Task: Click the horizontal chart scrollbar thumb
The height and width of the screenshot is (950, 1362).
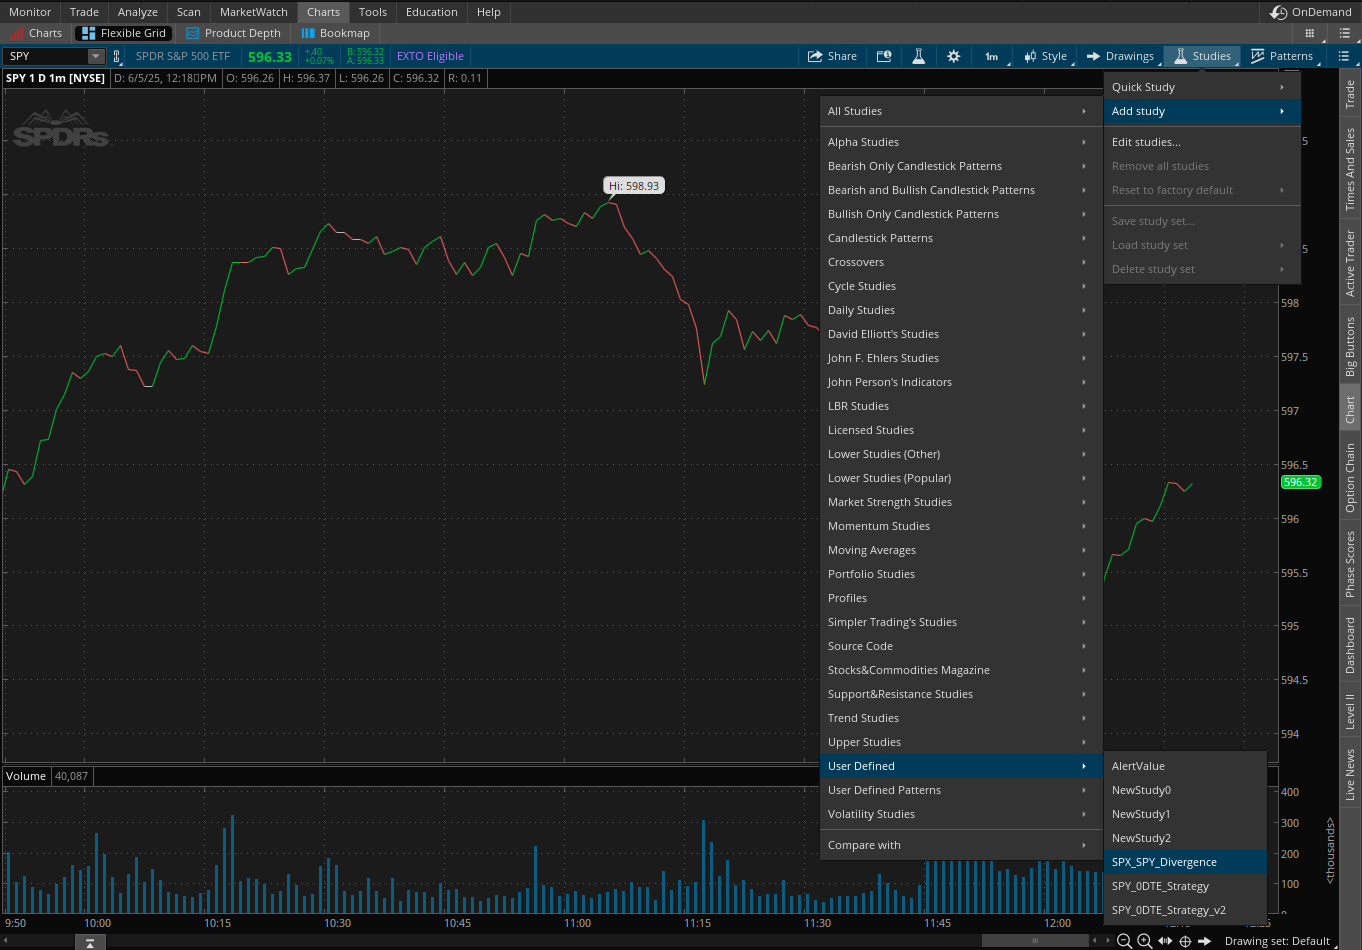Action: click(1036, 941)
